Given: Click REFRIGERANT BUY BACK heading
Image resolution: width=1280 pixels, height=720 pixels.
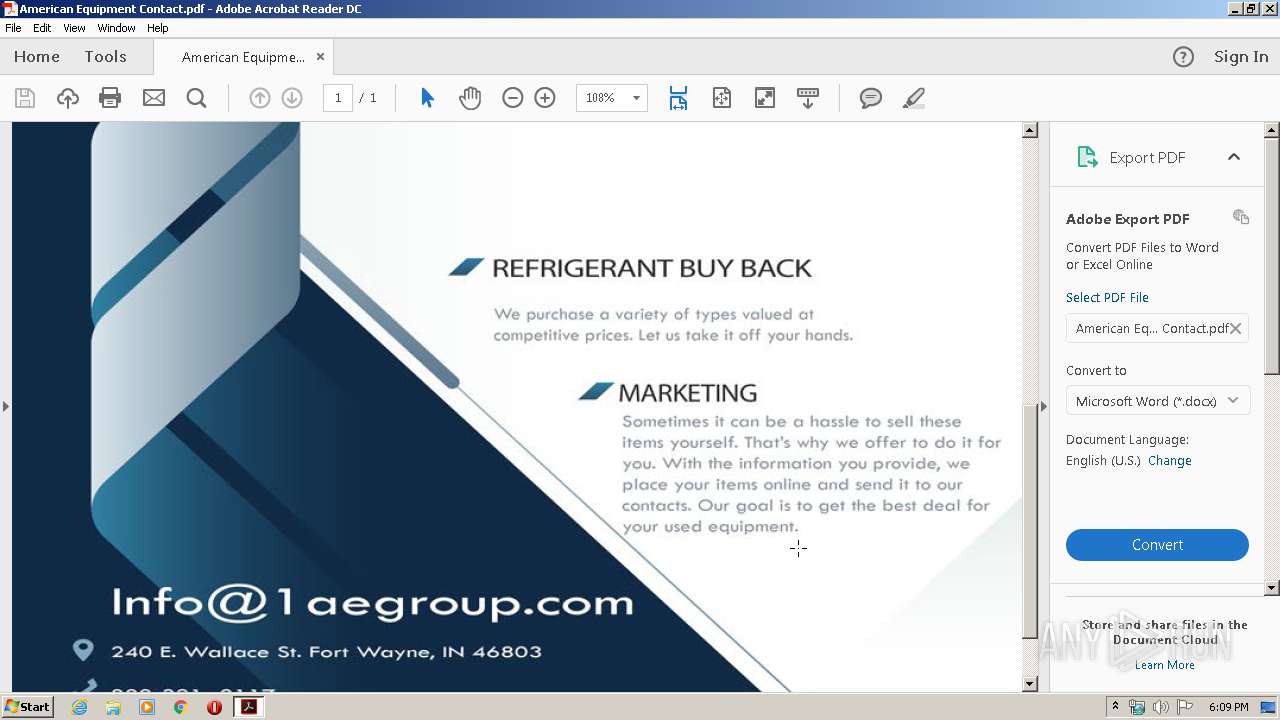Looking at the screenshot, I should coord(652,268).
